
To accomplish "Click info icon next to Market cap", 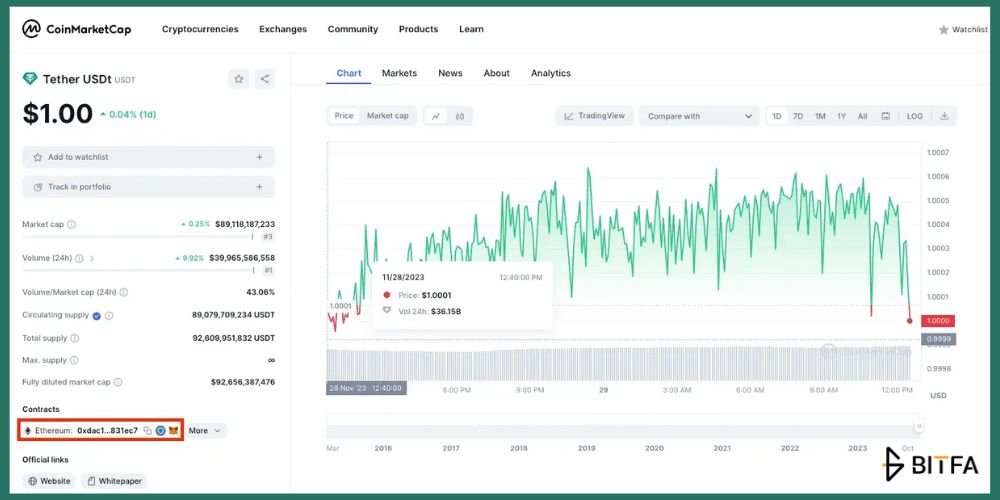I will tap(71, 224).
